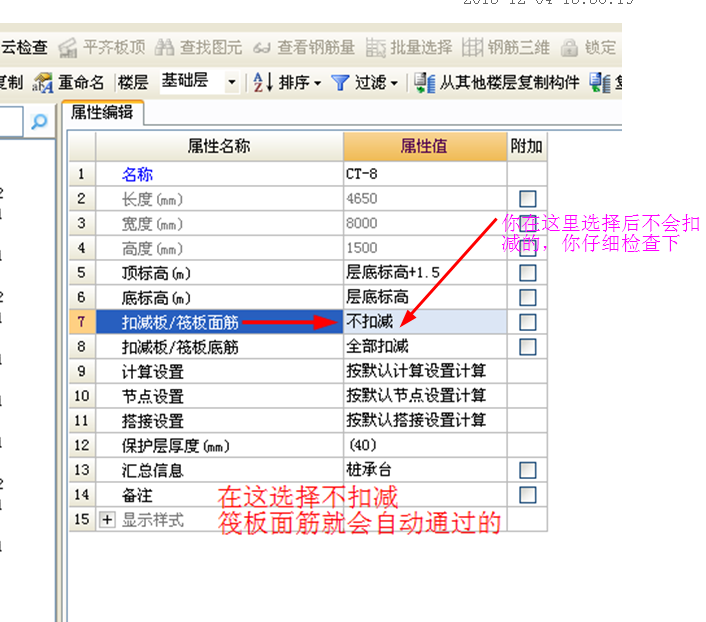Image resolution: width=706 pixels, height=622 pixels.
Task: Select the 批量选择 tool icon
Action: 376,48
